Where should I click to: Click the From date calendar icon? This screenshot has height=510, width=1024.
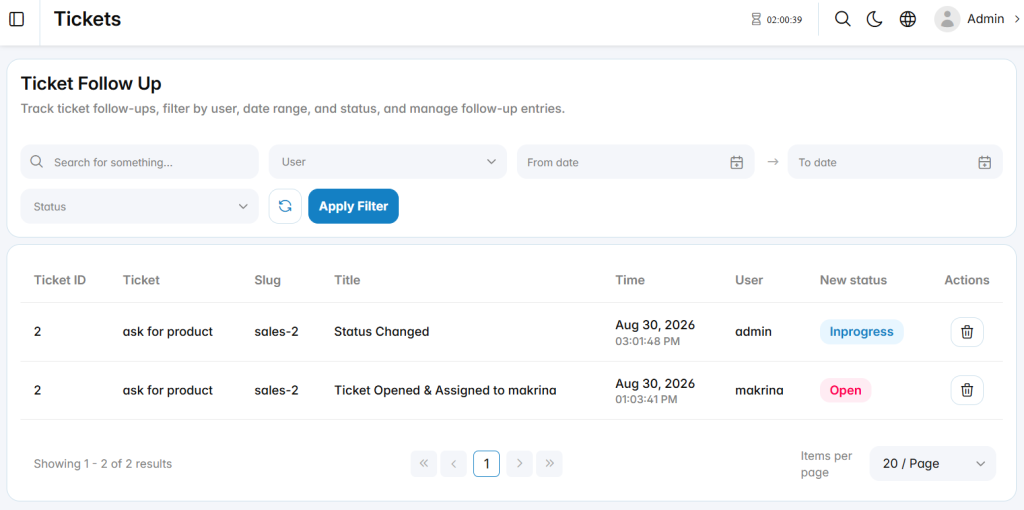(737, 163)
